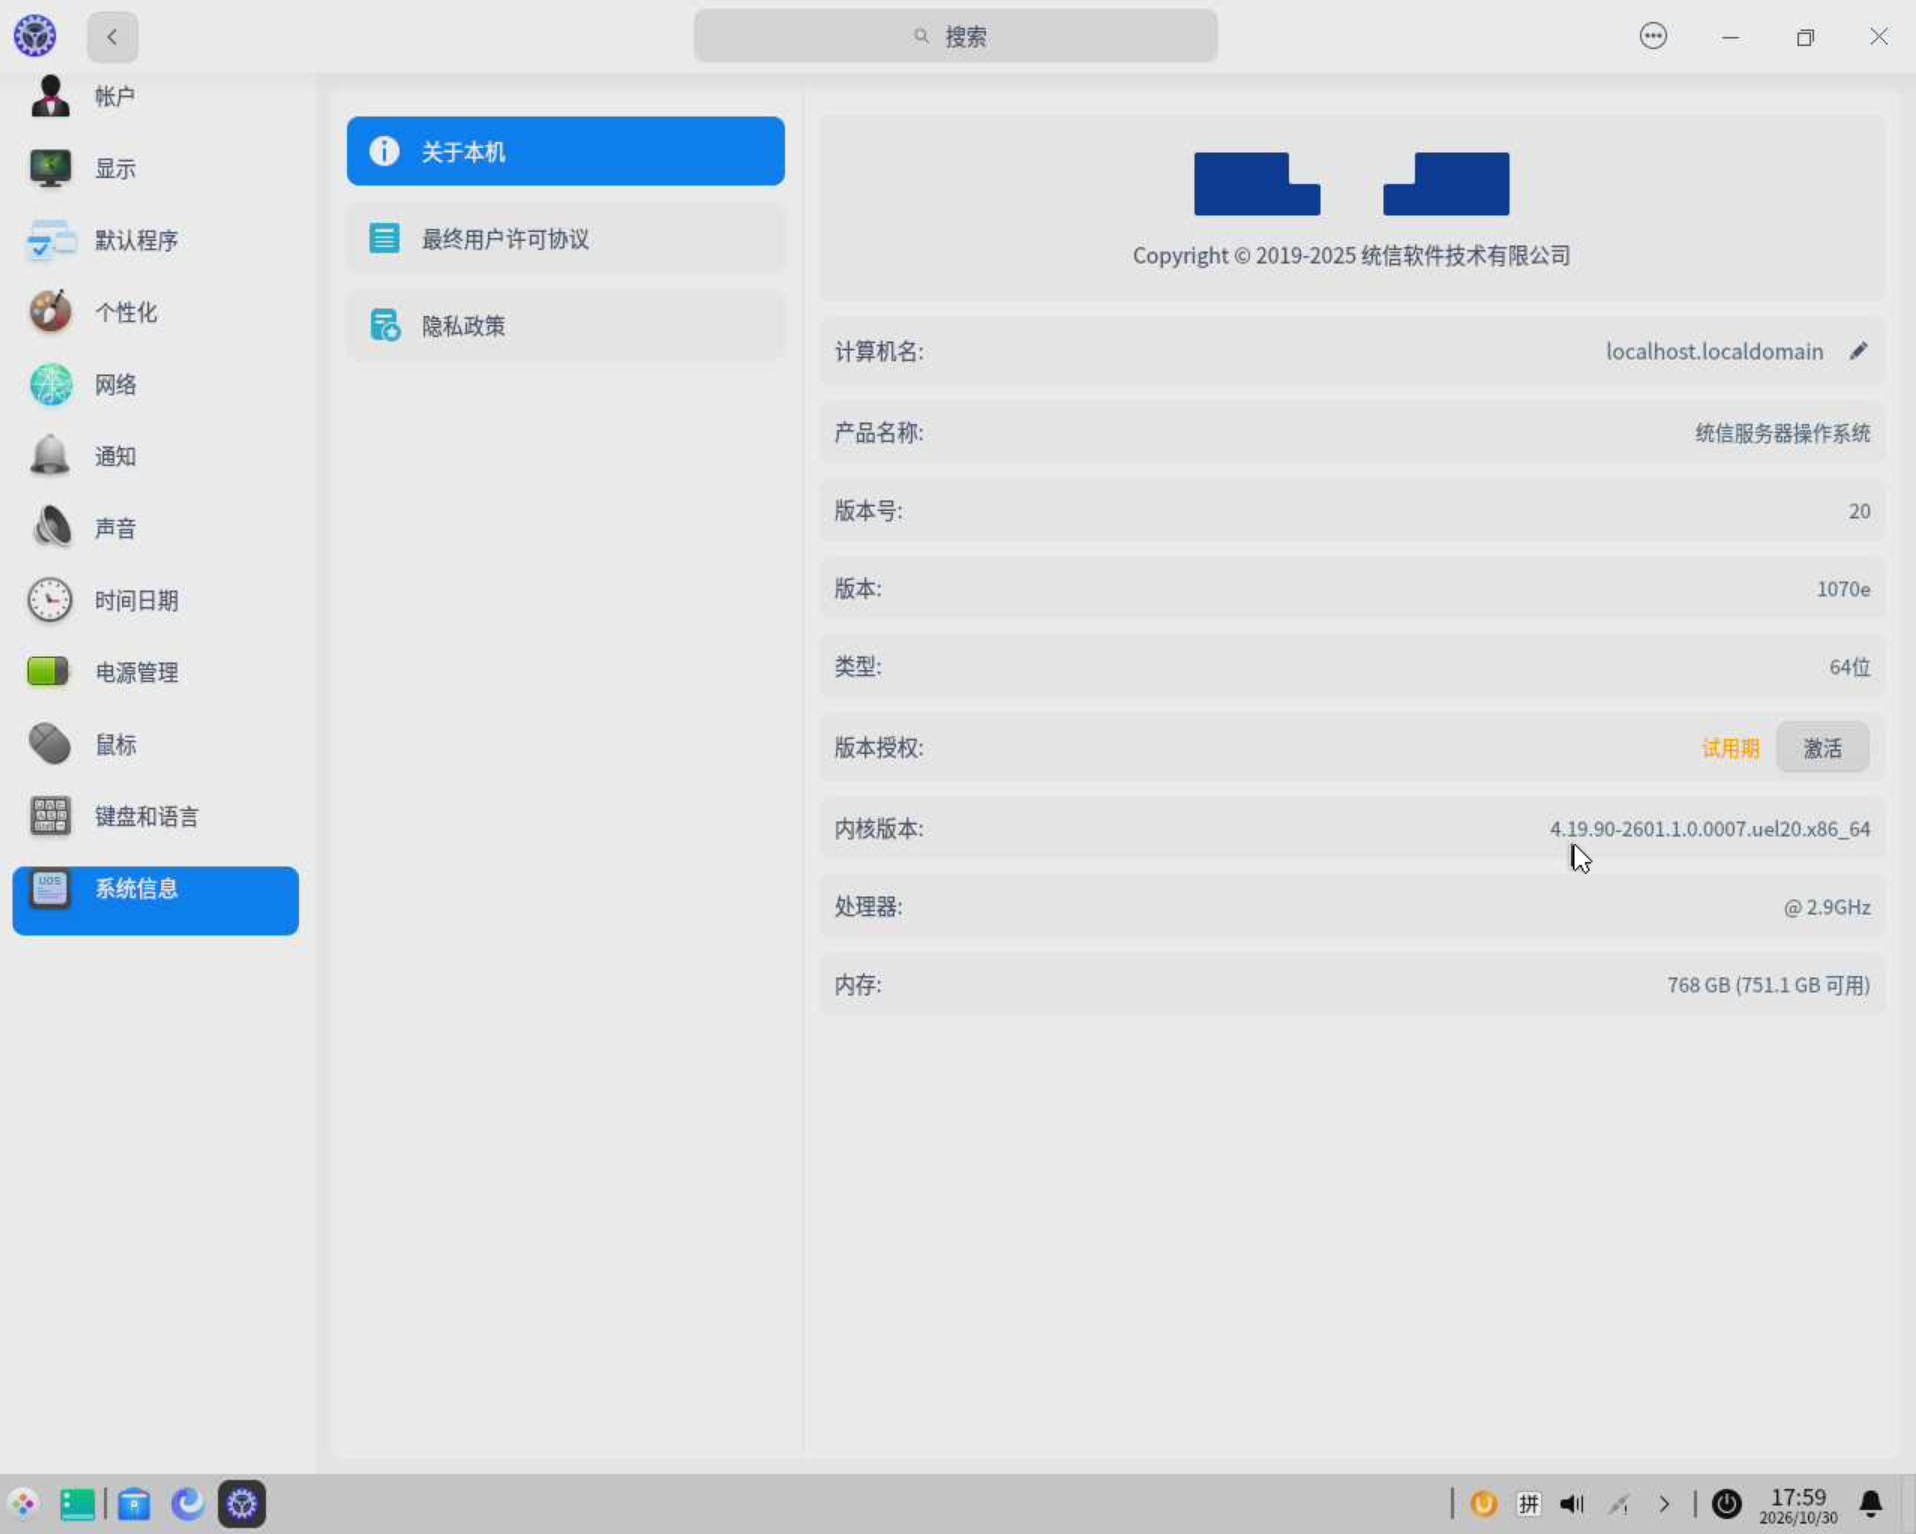Click the 拼 input method icon in tray
The height and width of the screenshot is (1534, 1916).
pyautogui.click(x=1528, y=1503)
